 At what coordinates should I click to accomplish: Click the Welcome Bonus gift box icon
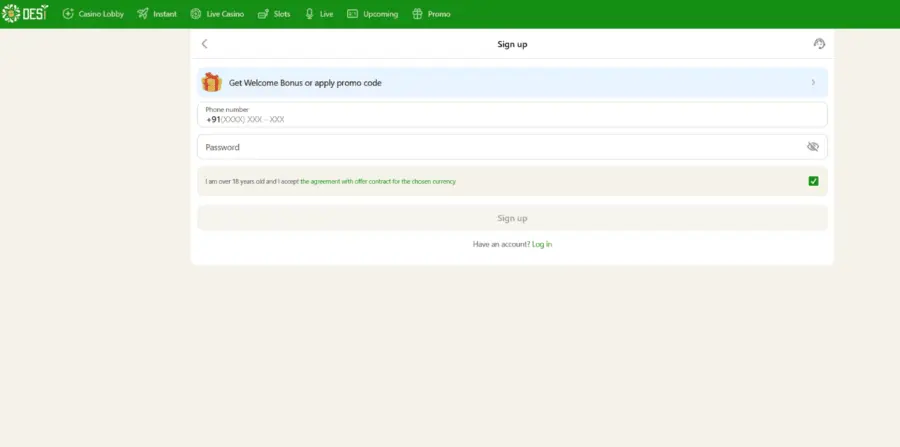click(212, 82)
